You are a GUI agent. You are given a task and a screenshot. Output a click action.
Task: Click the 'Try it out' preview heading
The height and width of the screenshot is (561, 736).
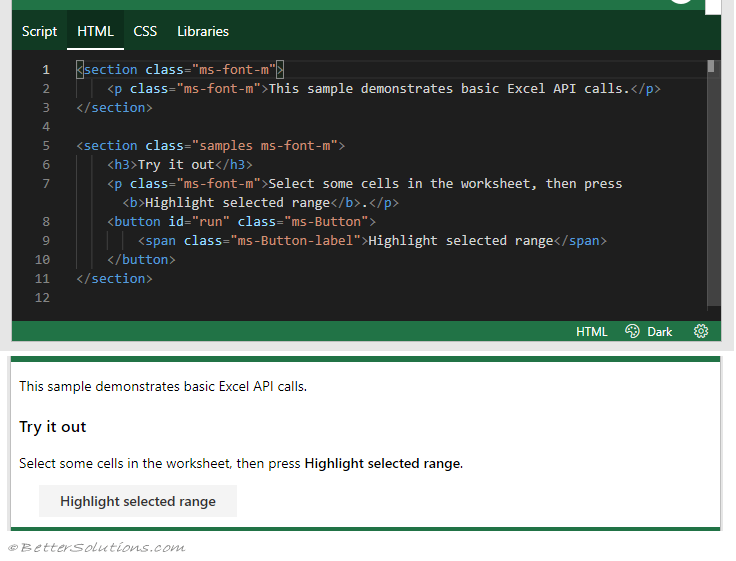tap(53, 427)
